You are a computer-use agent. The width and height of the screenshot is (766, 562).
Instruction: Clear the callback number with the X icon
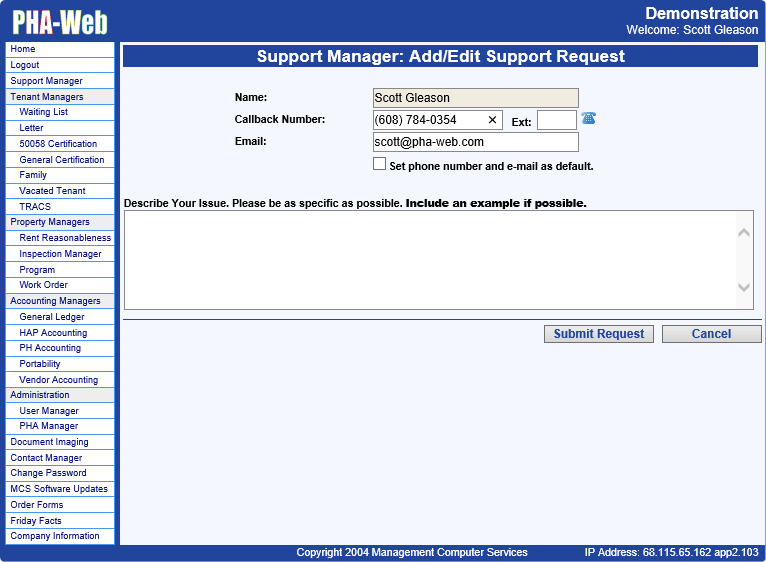click(x=492, y=120)
